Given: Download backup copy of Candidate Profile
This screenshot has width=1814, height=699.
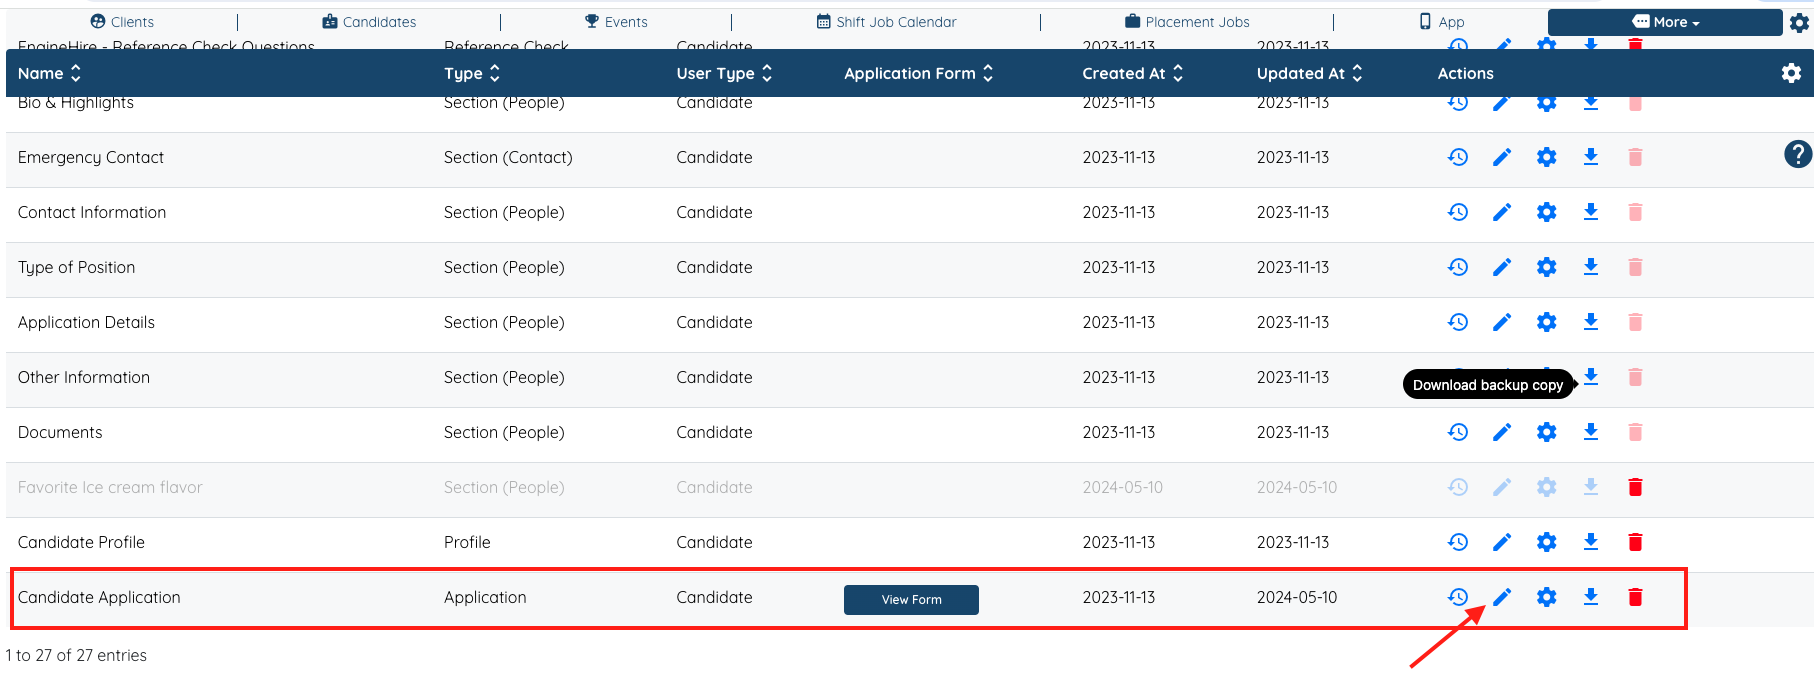Looking at the screenshot, I should pos(1591,542).
